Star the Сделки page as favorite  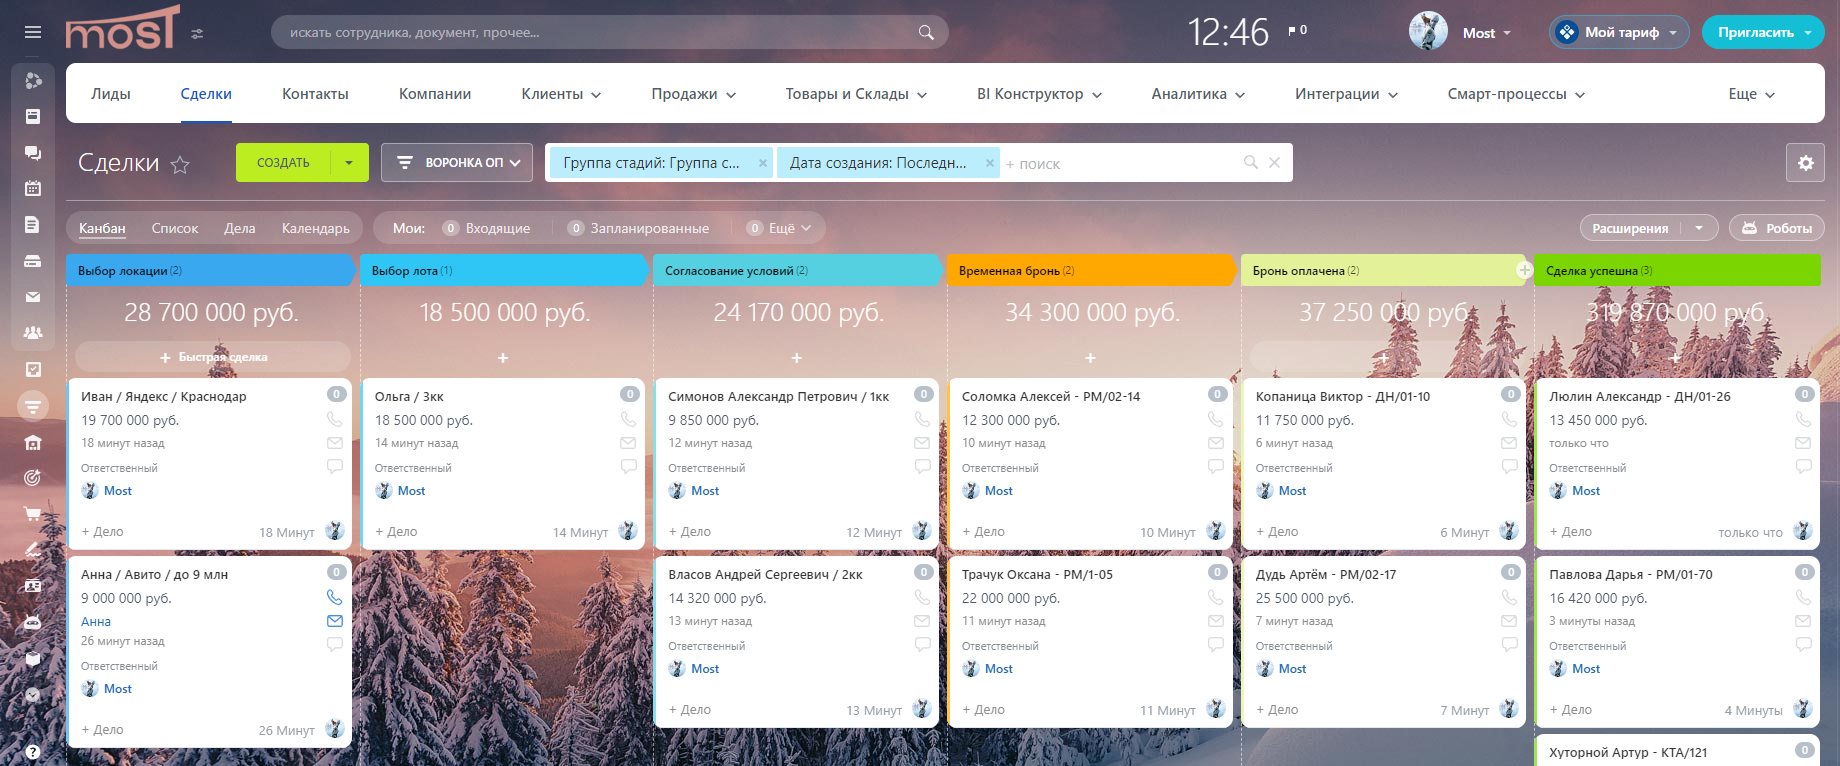[x=180, y=164]
